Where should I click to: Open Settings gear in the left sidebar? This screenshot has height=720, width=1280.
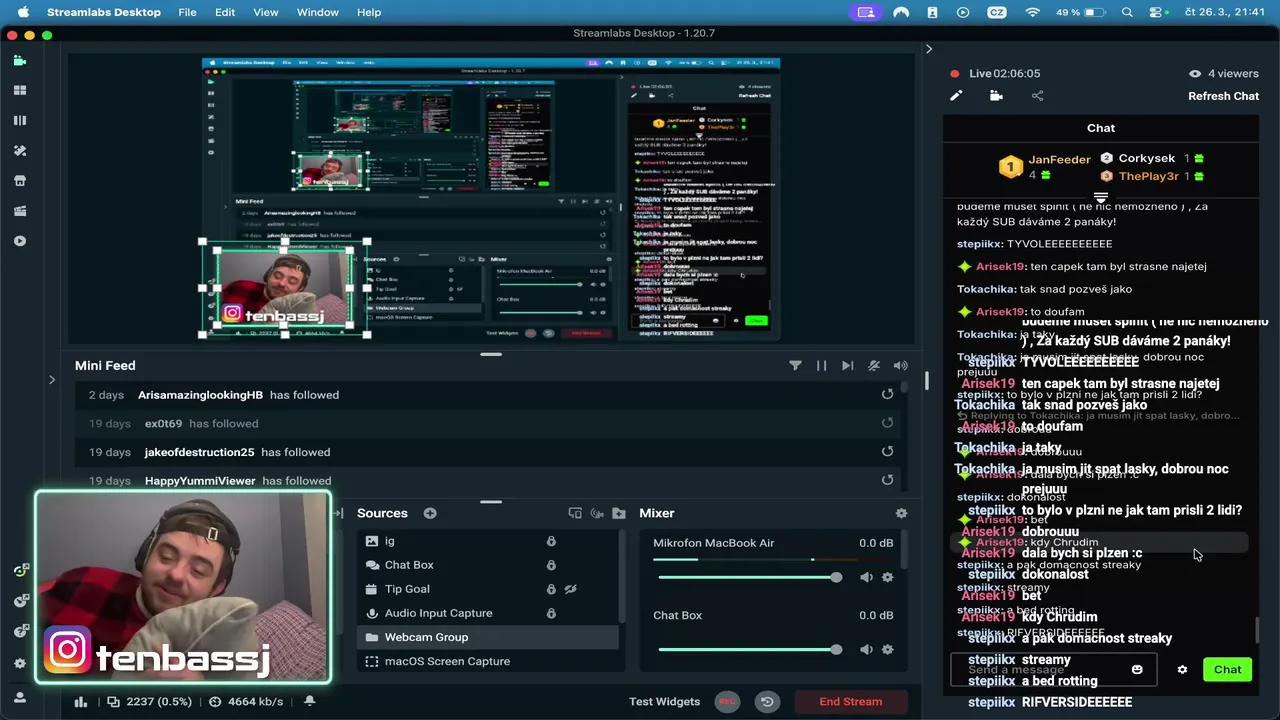click(x=19, y=663)
